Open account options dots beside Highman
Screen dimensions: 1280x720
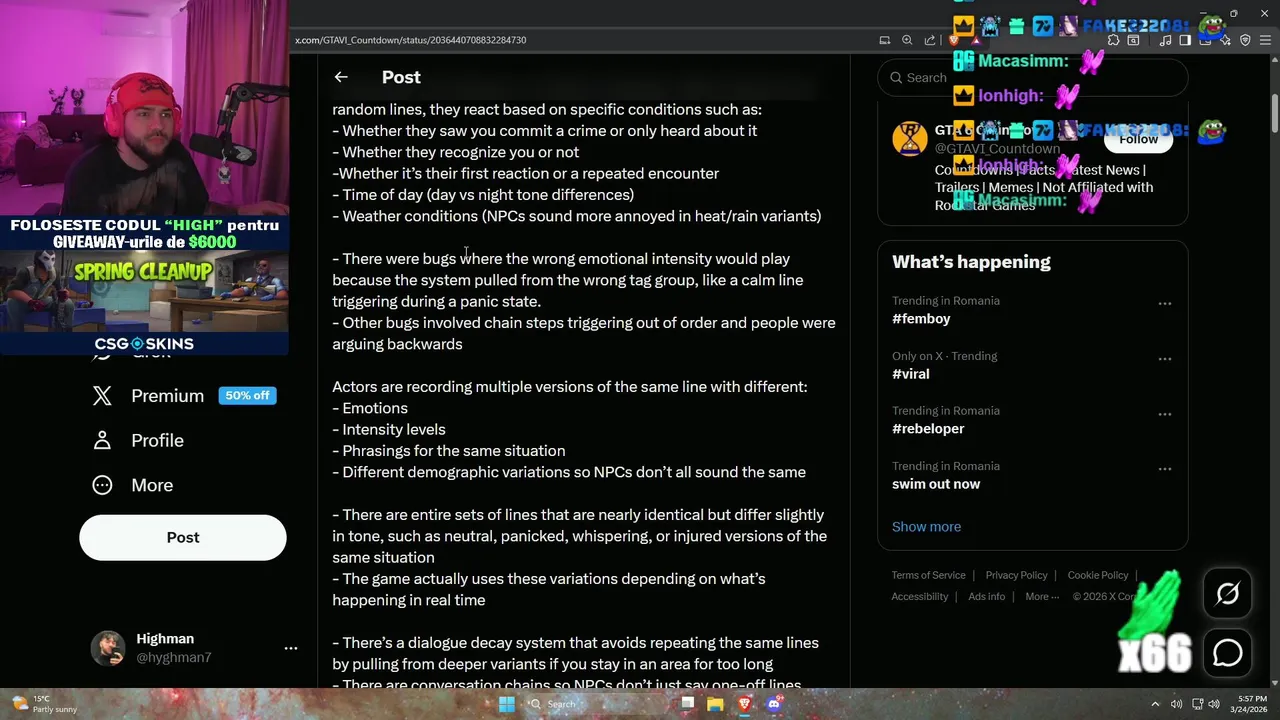(x=291, y=648)
